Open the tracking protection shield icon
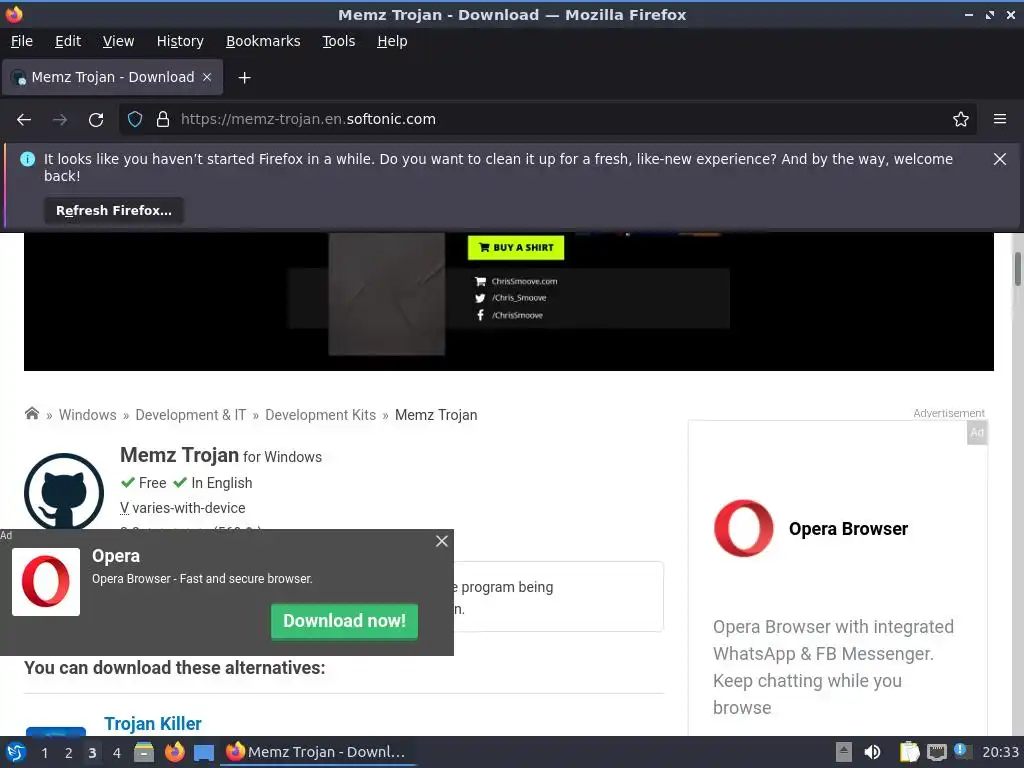 pyautogui.click(x=135, y=119)
